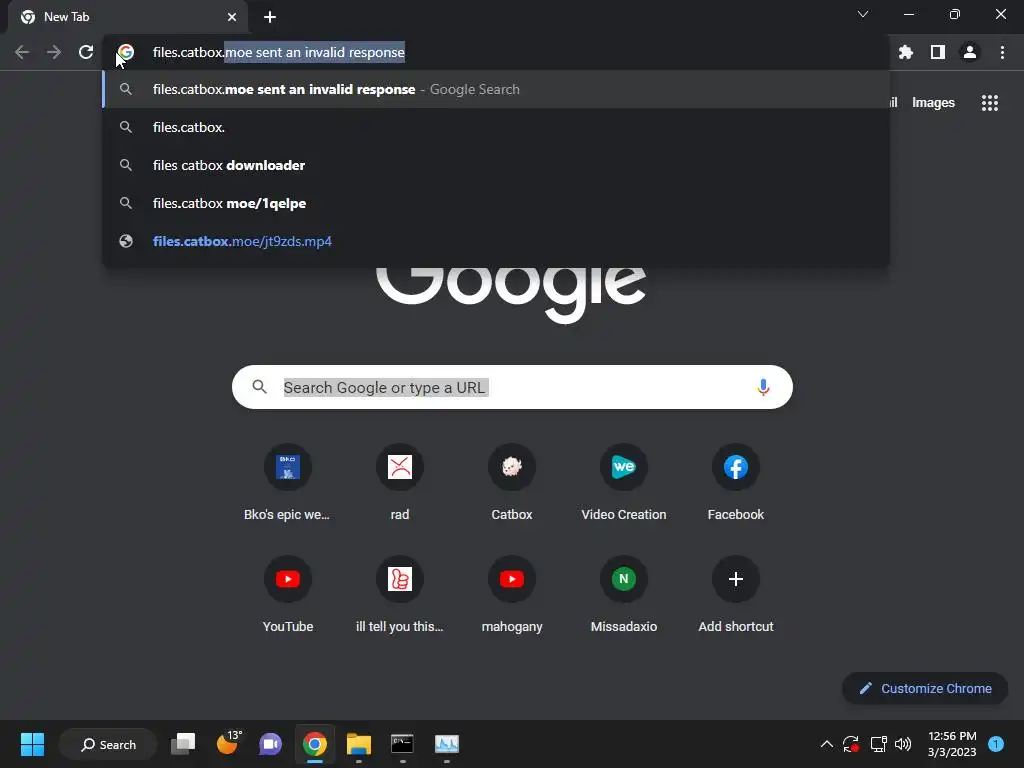Select the 'files catbox downloader' suggestion
The image size is (1024, 768).
click(496, 165)
